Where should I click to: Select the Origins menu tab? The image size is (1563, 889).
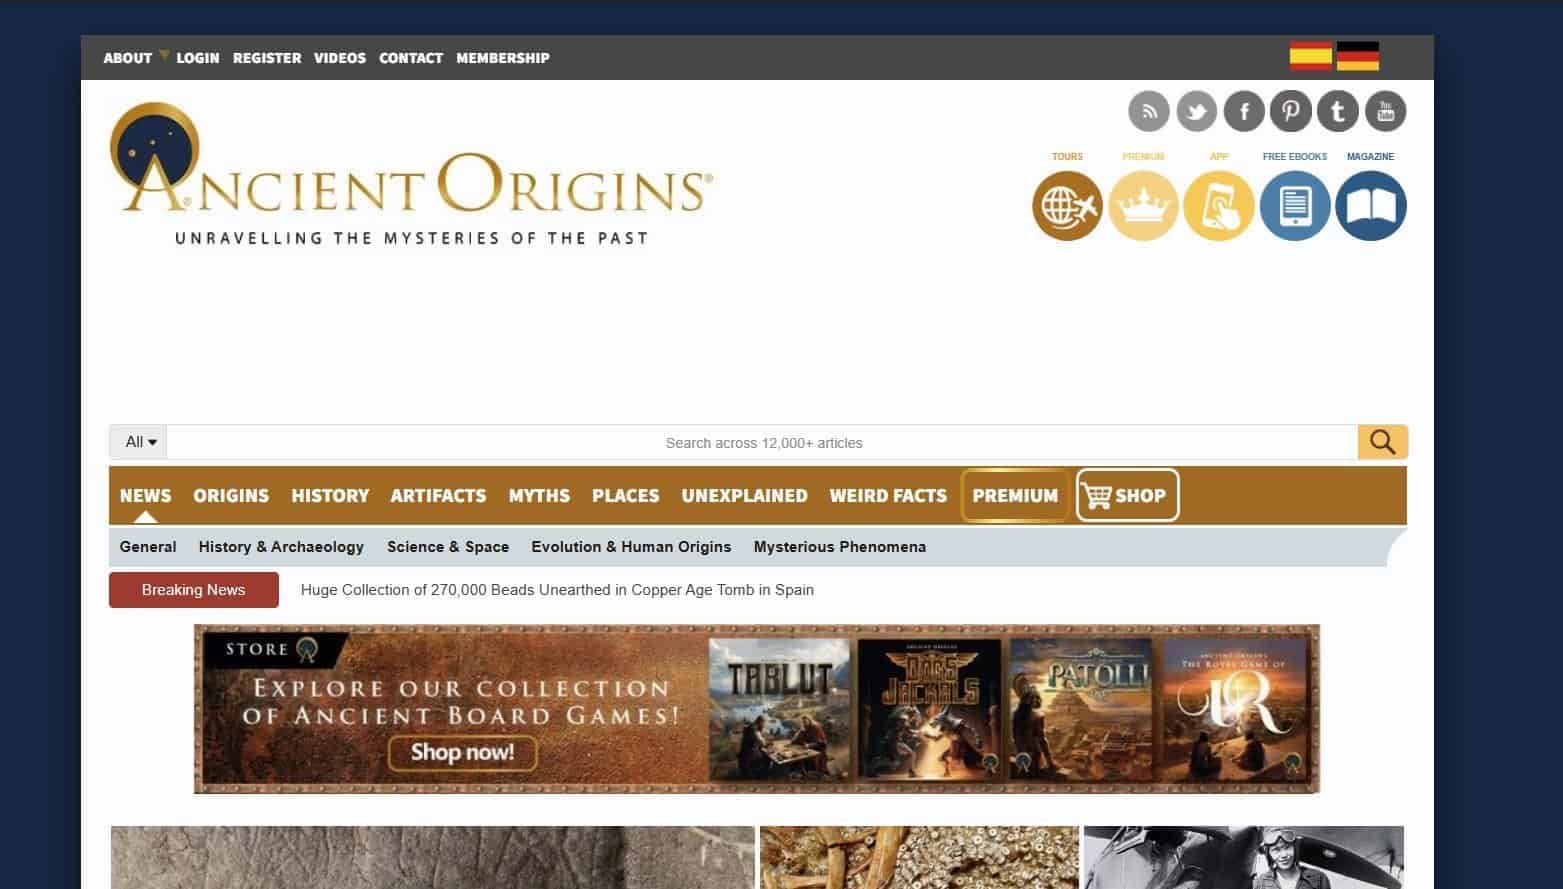[x=231, y=495]
